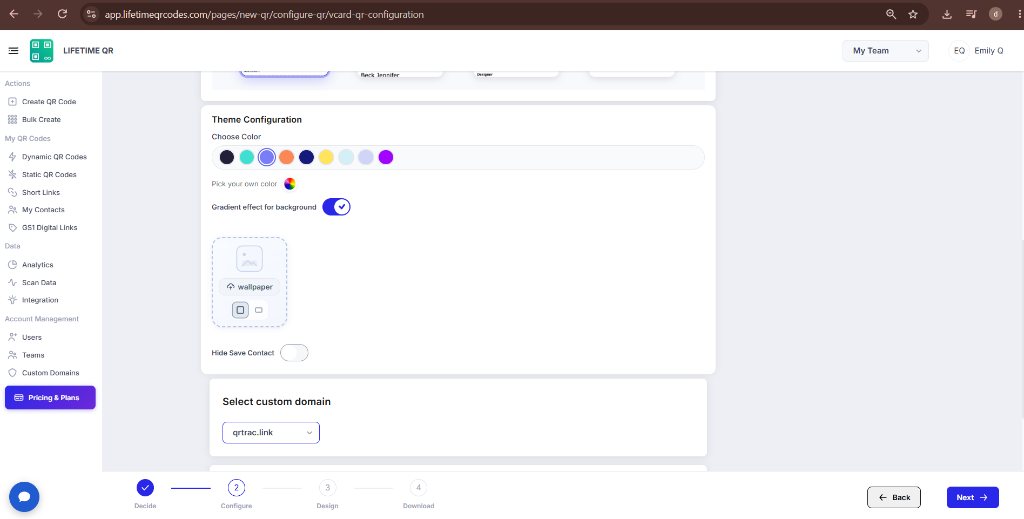Viewport: 1024px width, 519px height.
Task: Click the Create QR Code plus icon
Action: [x=12, y=102]
